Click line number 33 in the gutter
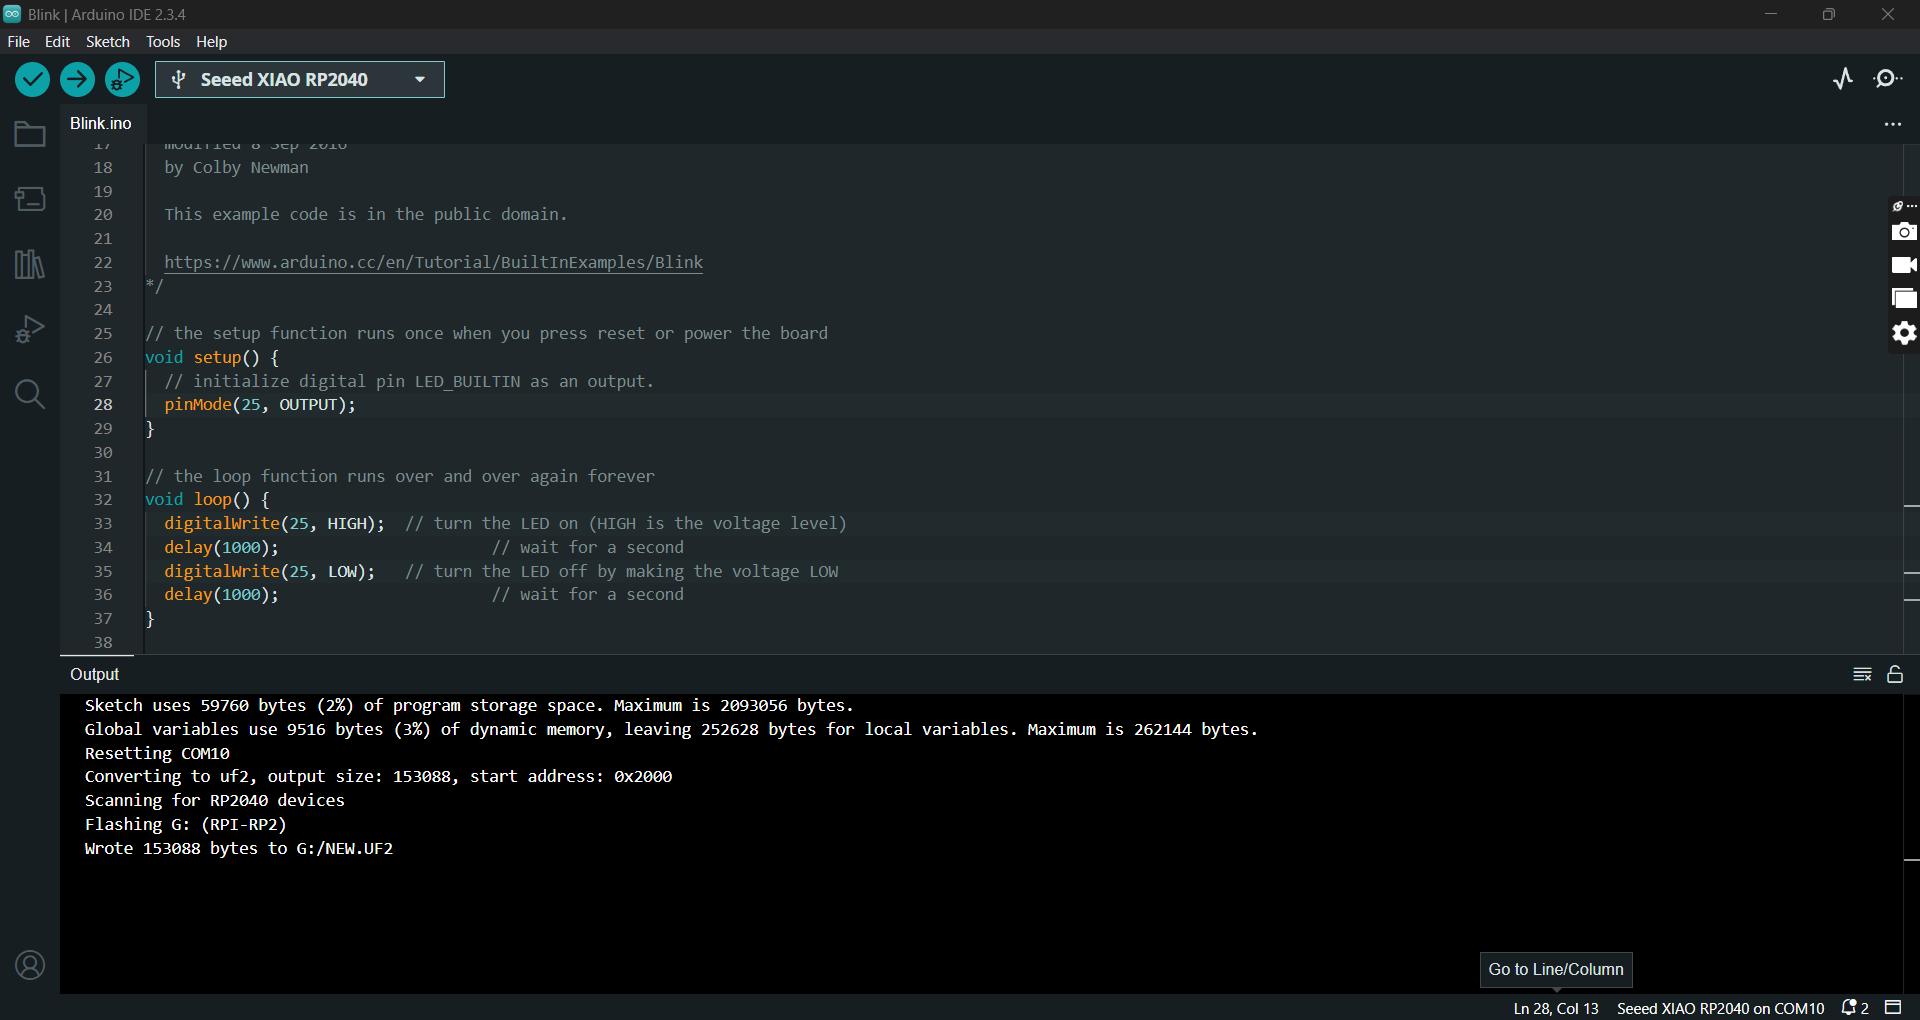 pos(103,524)
